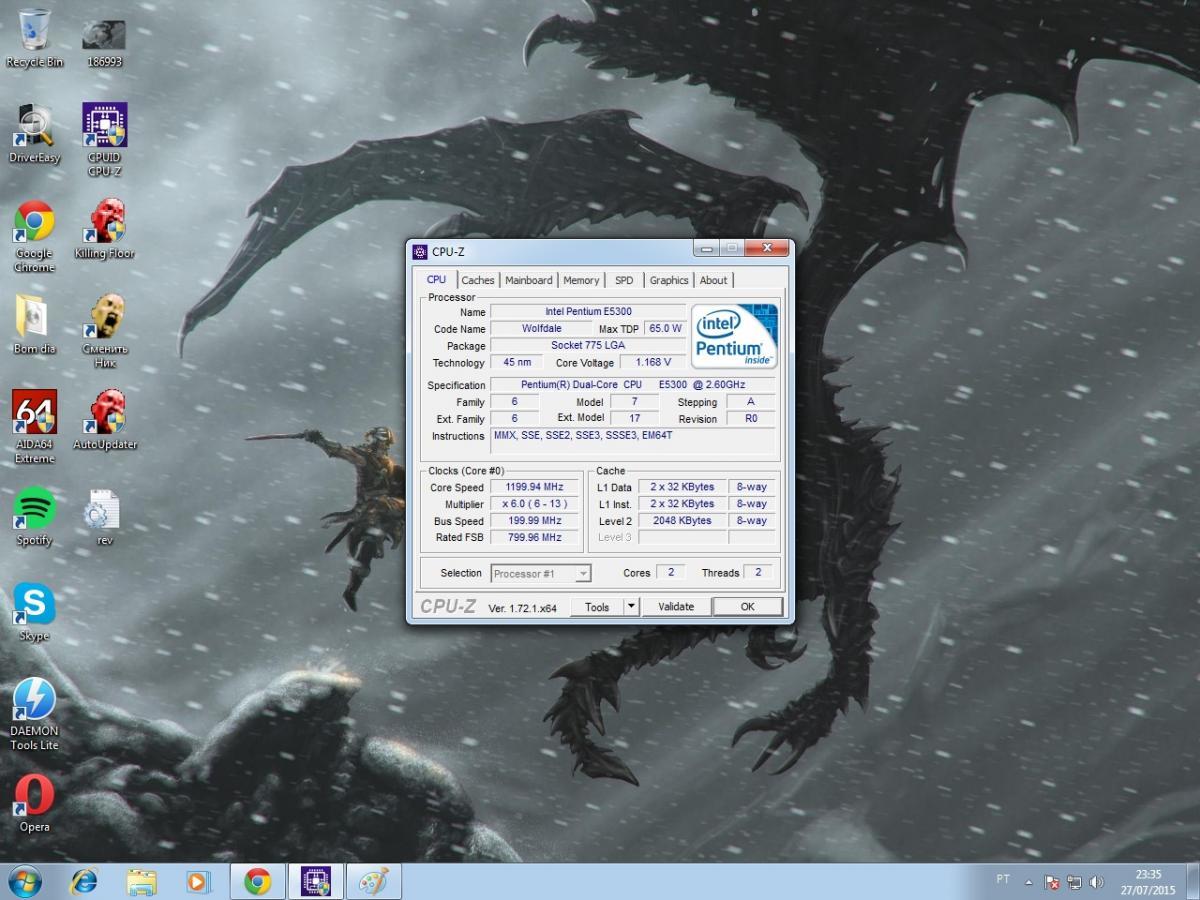Open the Memory tab
1200x900 pixels.
[x=581, y=280]
